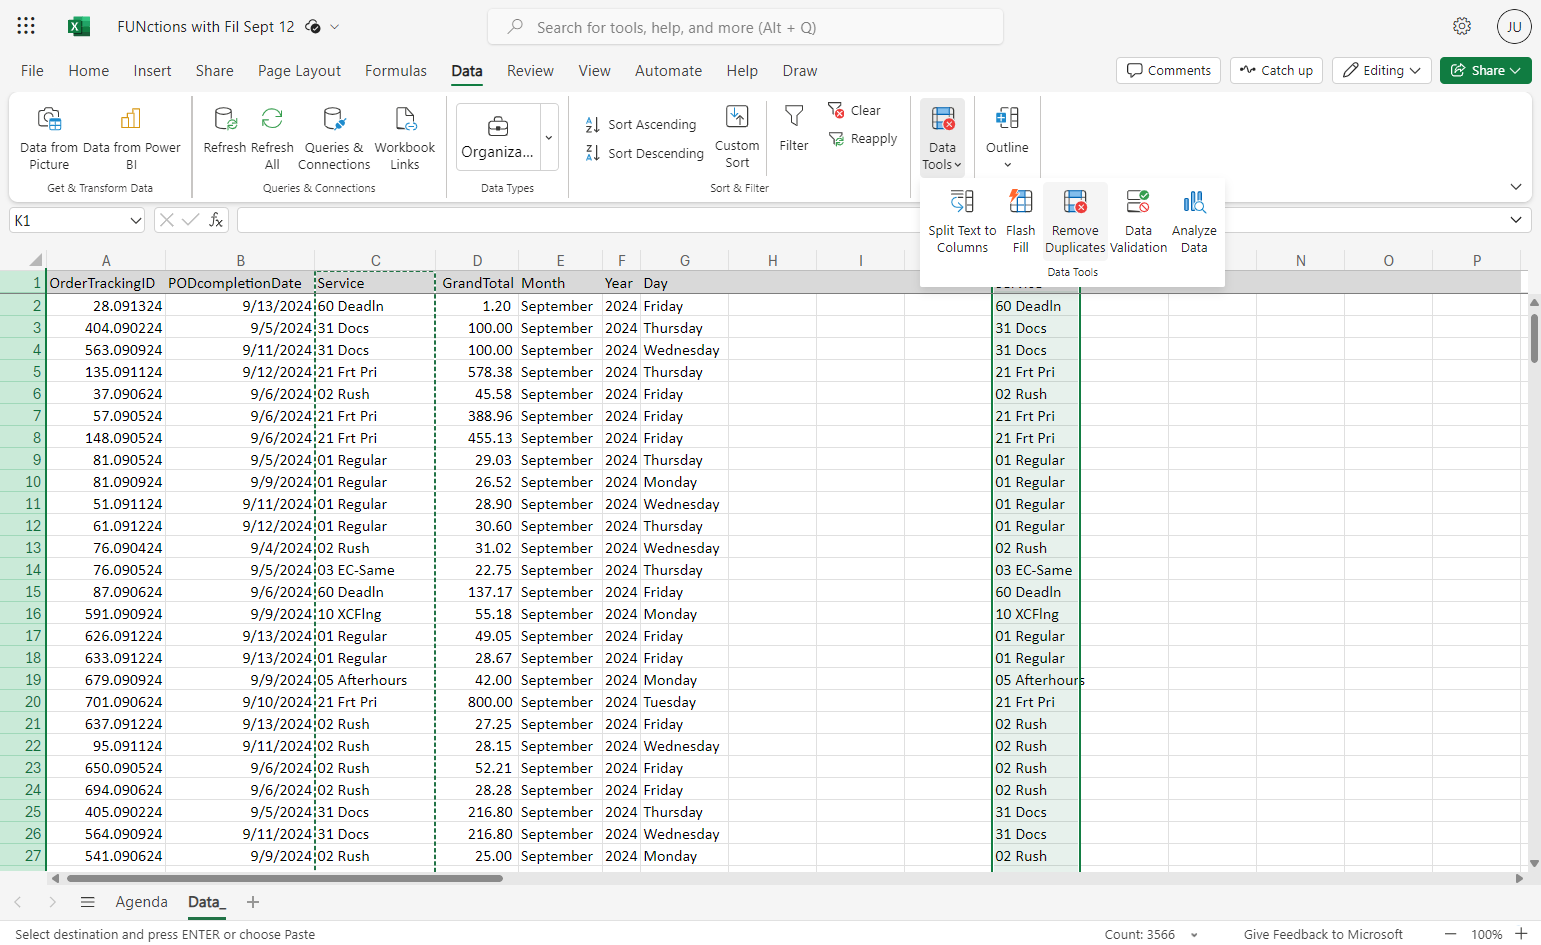Viewport: 1541px width, 945px height.
Task: Open the Microsoft 365 app launcher
Action: (26, 26)
